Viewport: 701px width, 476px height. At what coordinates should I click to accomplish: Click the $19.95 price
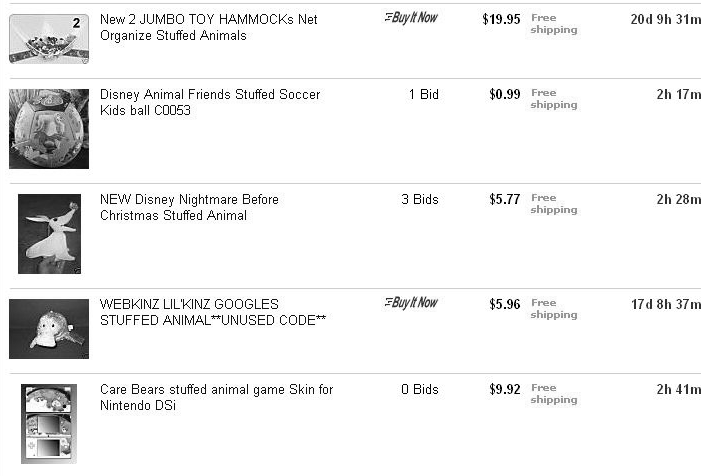tap(501, 19)
